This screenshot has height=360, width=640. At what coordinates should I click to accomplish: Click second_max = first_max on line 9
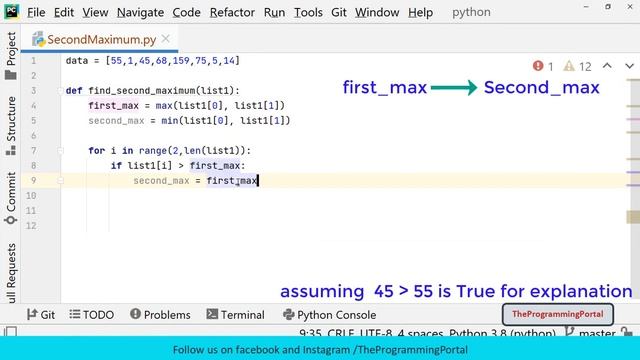tap(196, 181)
